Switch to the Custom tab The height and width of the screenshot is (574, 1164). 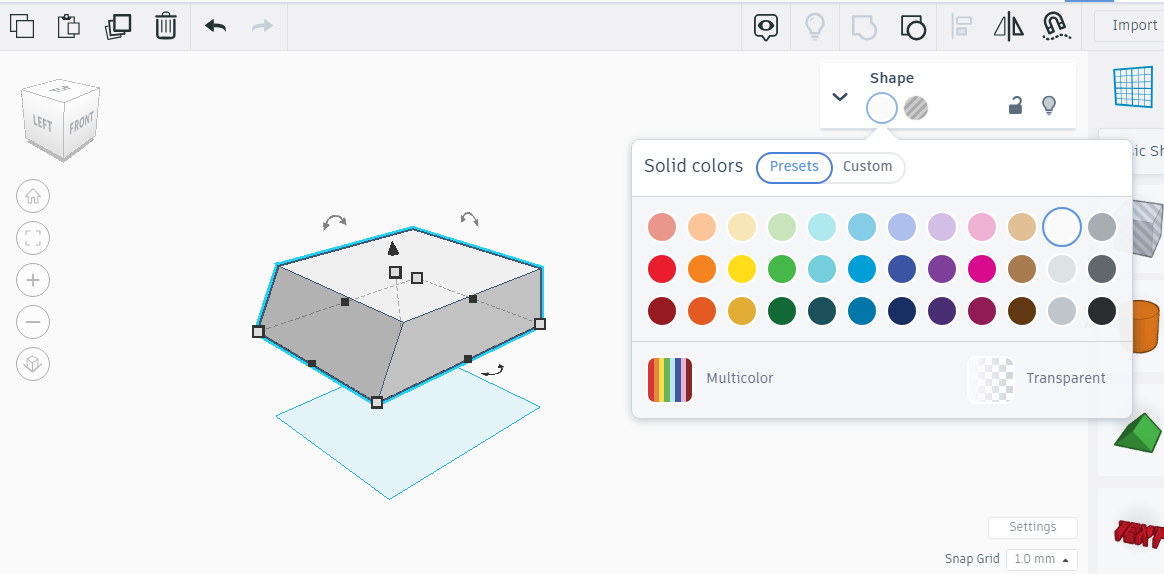coord(868,166)
